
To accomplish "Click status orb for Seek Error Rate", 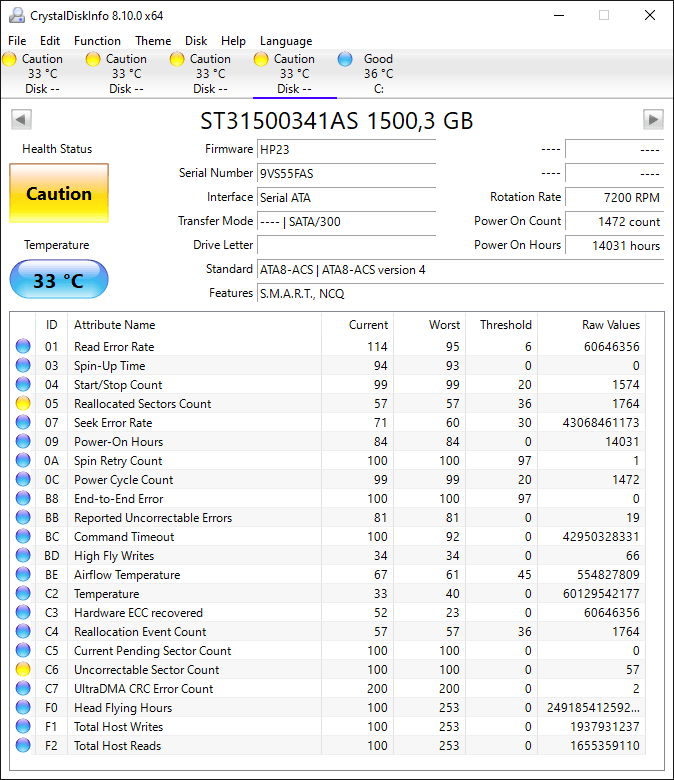I will coord(23,422).
